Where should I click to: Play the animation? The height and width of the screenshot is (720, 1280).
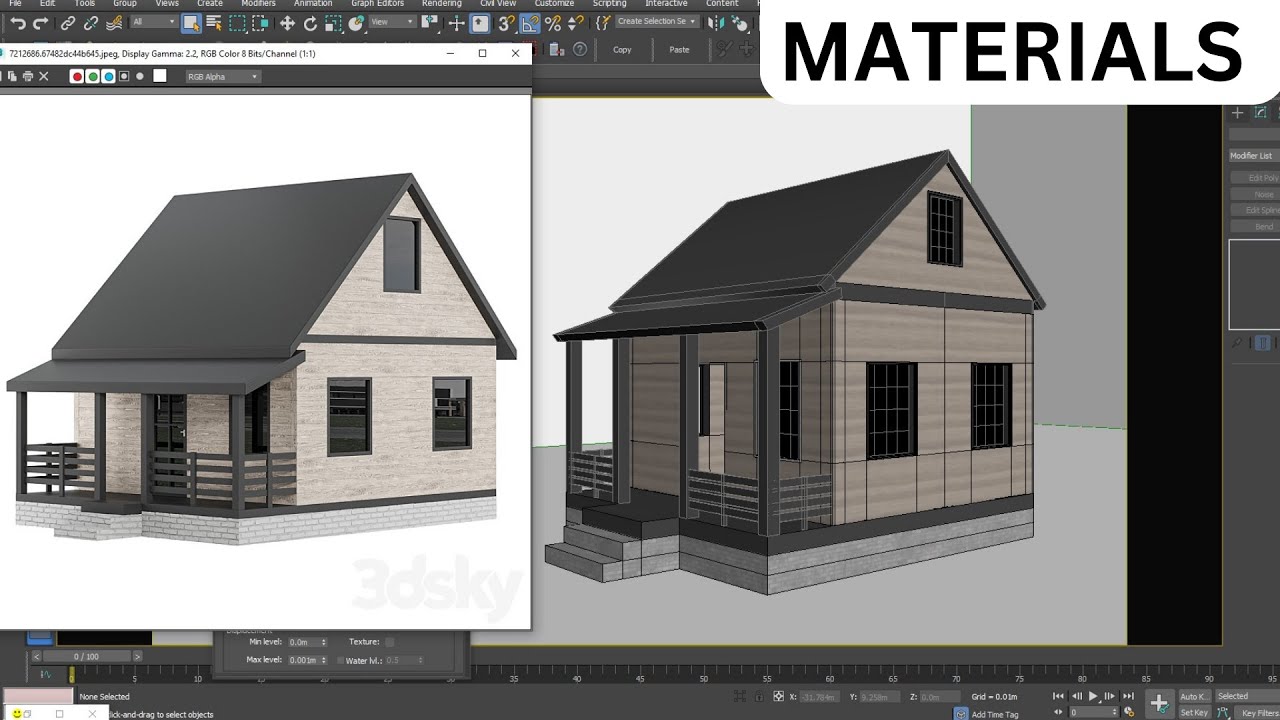[x=1093, y=696]
